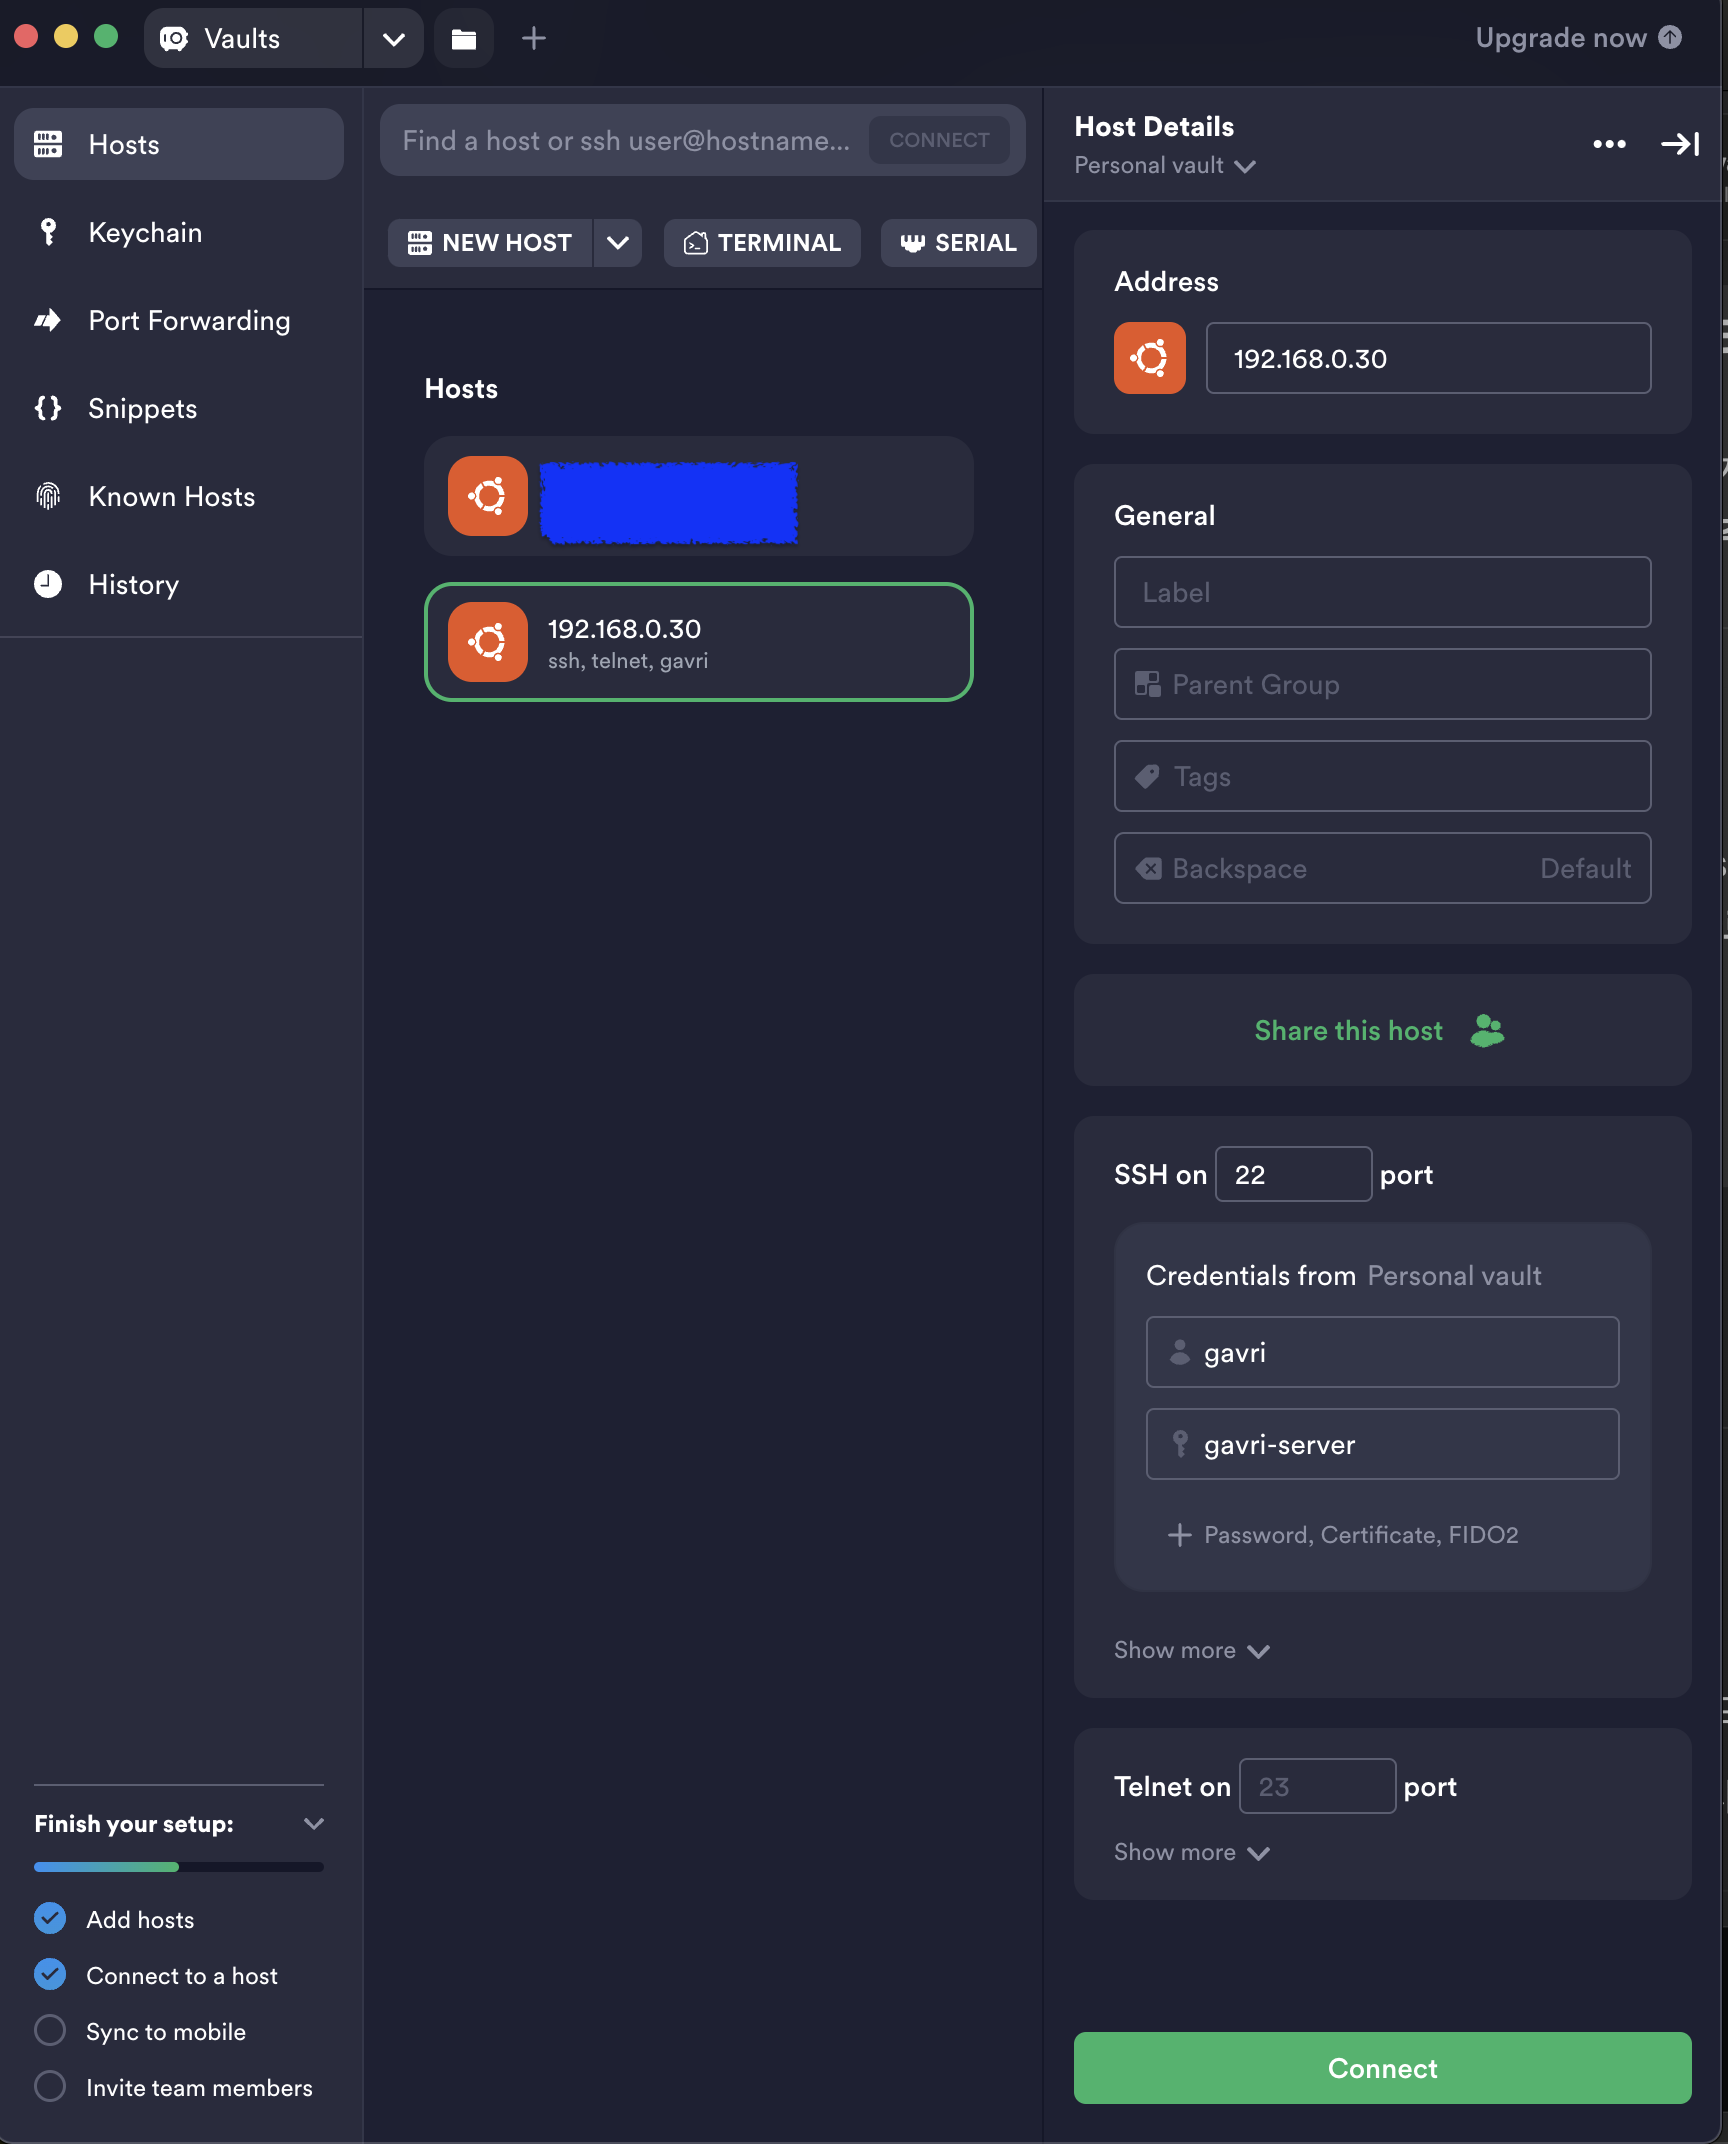This screenshot has width=1728, height=2144.
Task: Open the Vaults tab dropdown arrow
Action: (x=394, y=39)
